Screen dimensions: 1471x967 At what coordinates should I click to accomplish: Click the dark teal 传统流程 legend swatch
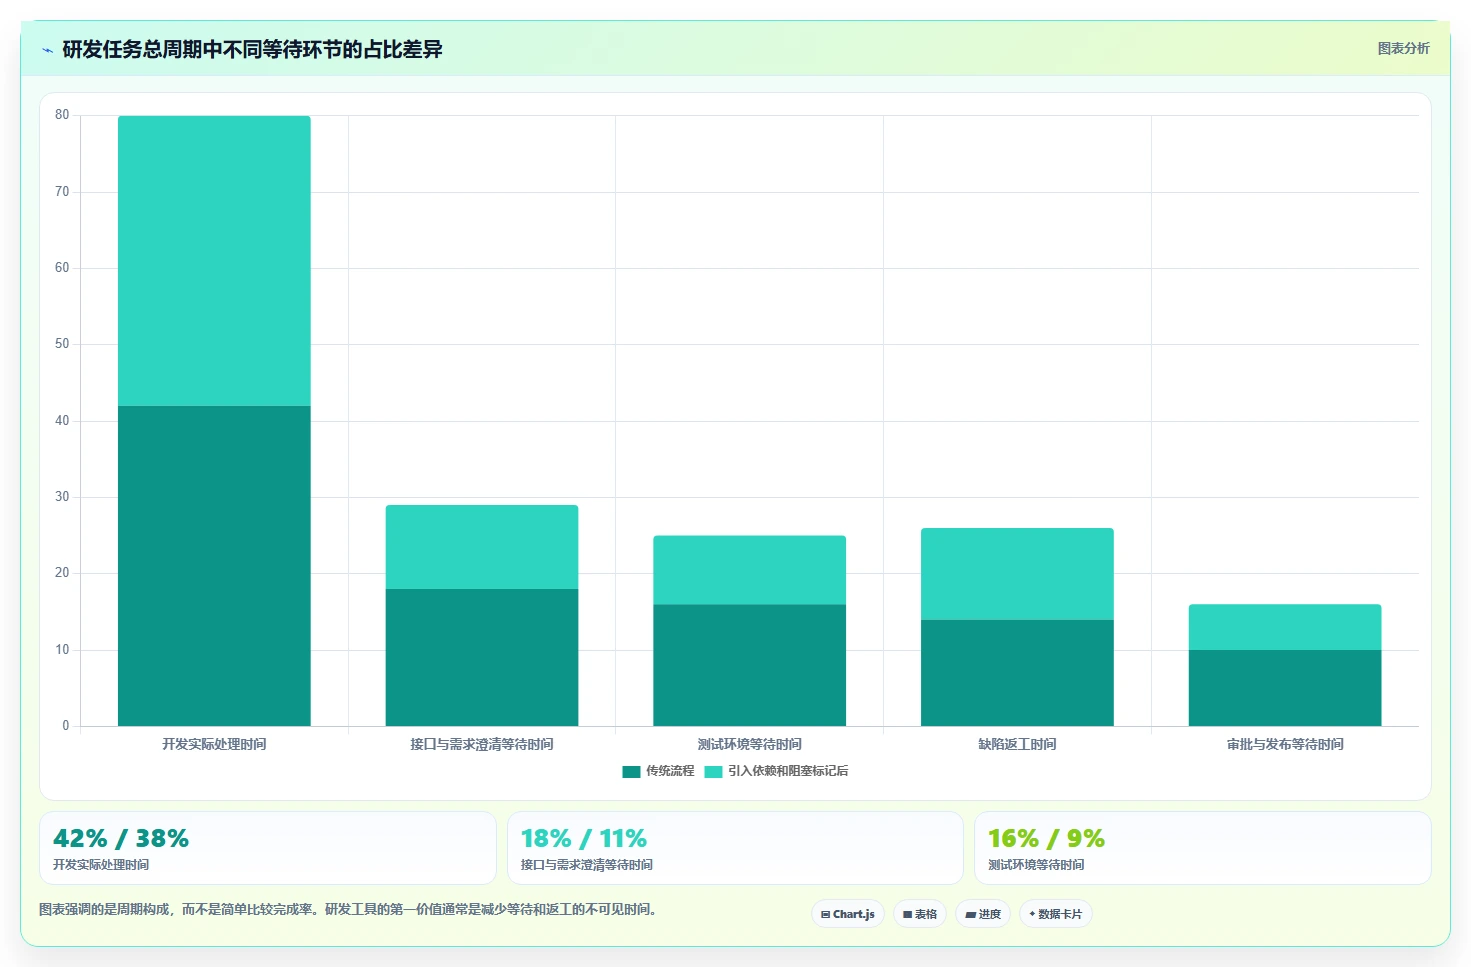631,771
